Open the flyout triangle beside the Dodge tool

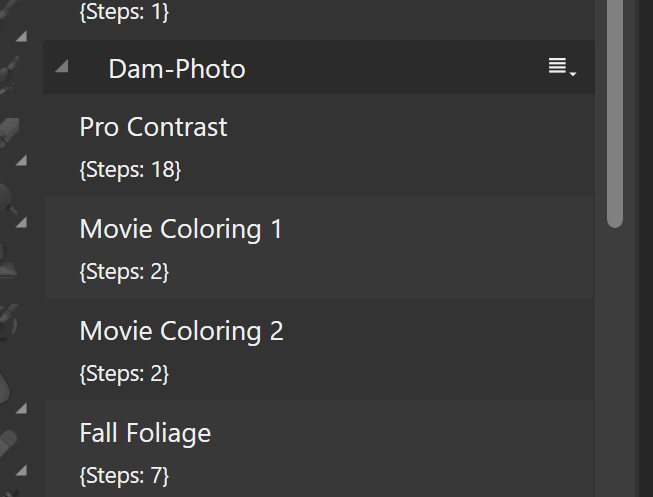tap(21, 222)
